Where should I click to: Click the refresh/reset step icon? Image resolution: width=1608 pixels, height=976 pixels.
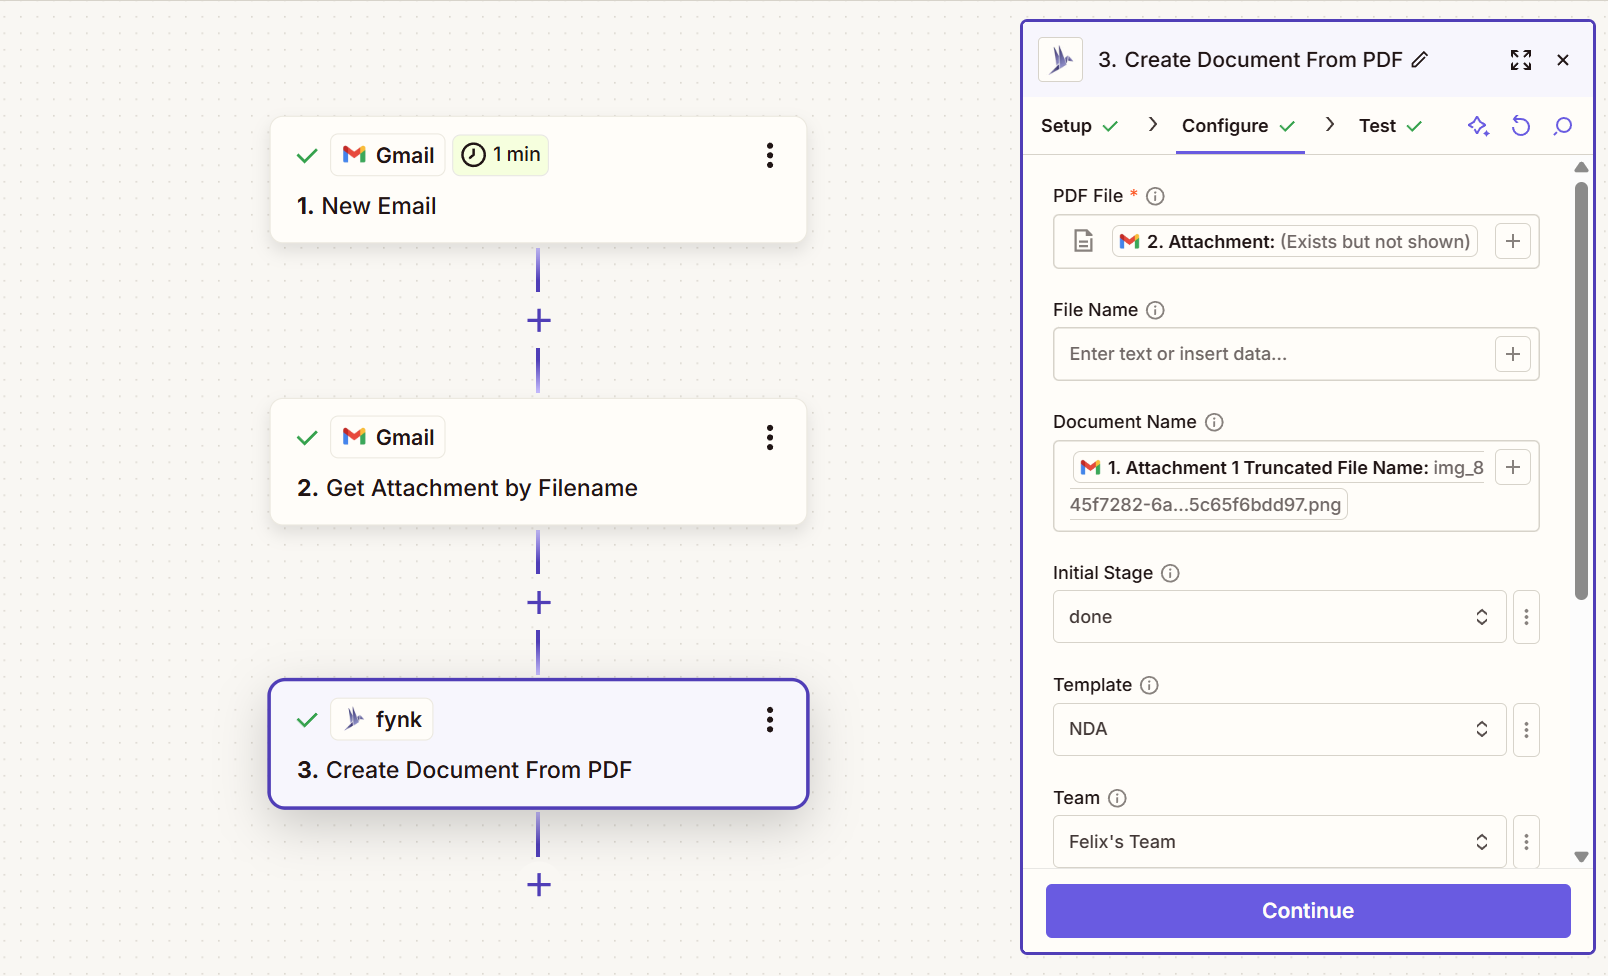(x=1521, y=126)
